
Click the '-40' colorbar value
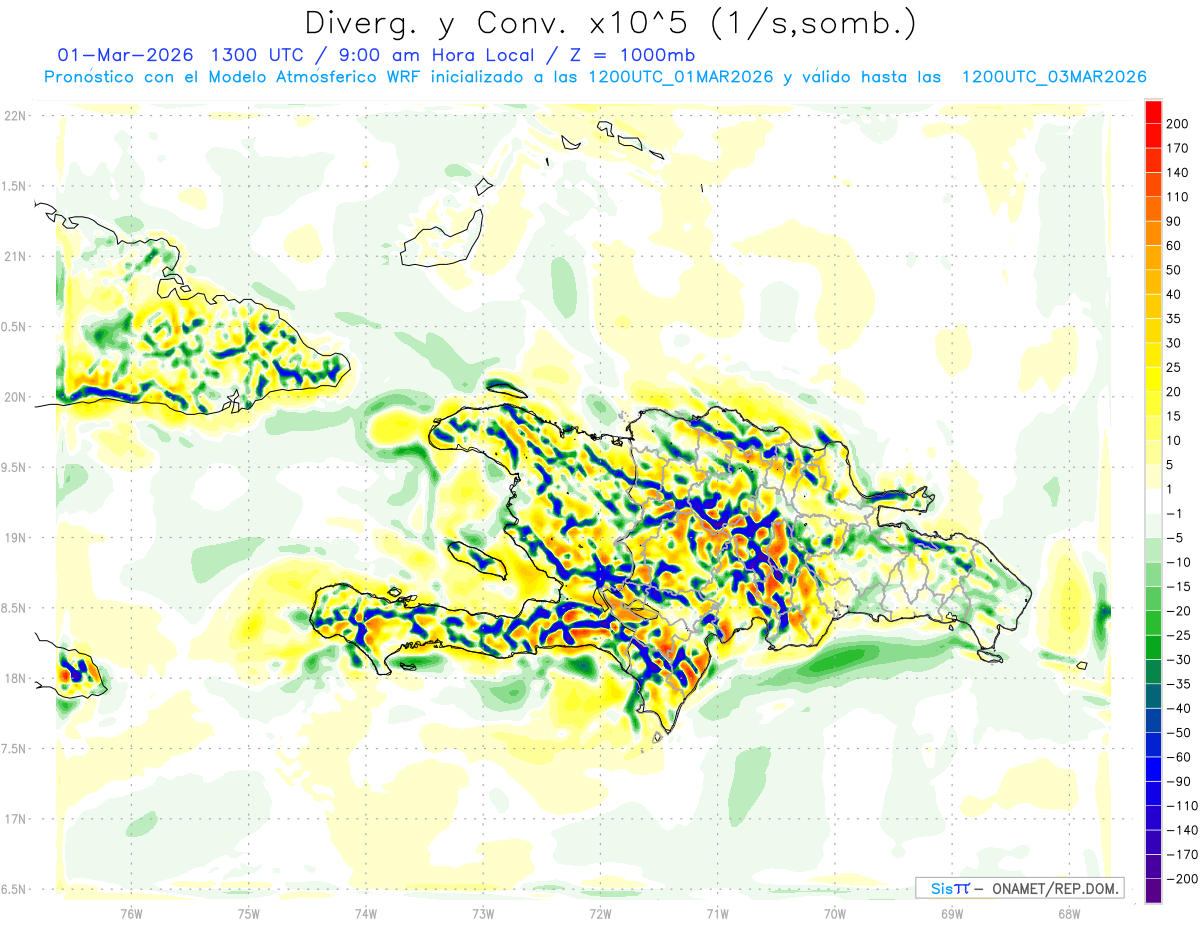[1181, 708]
